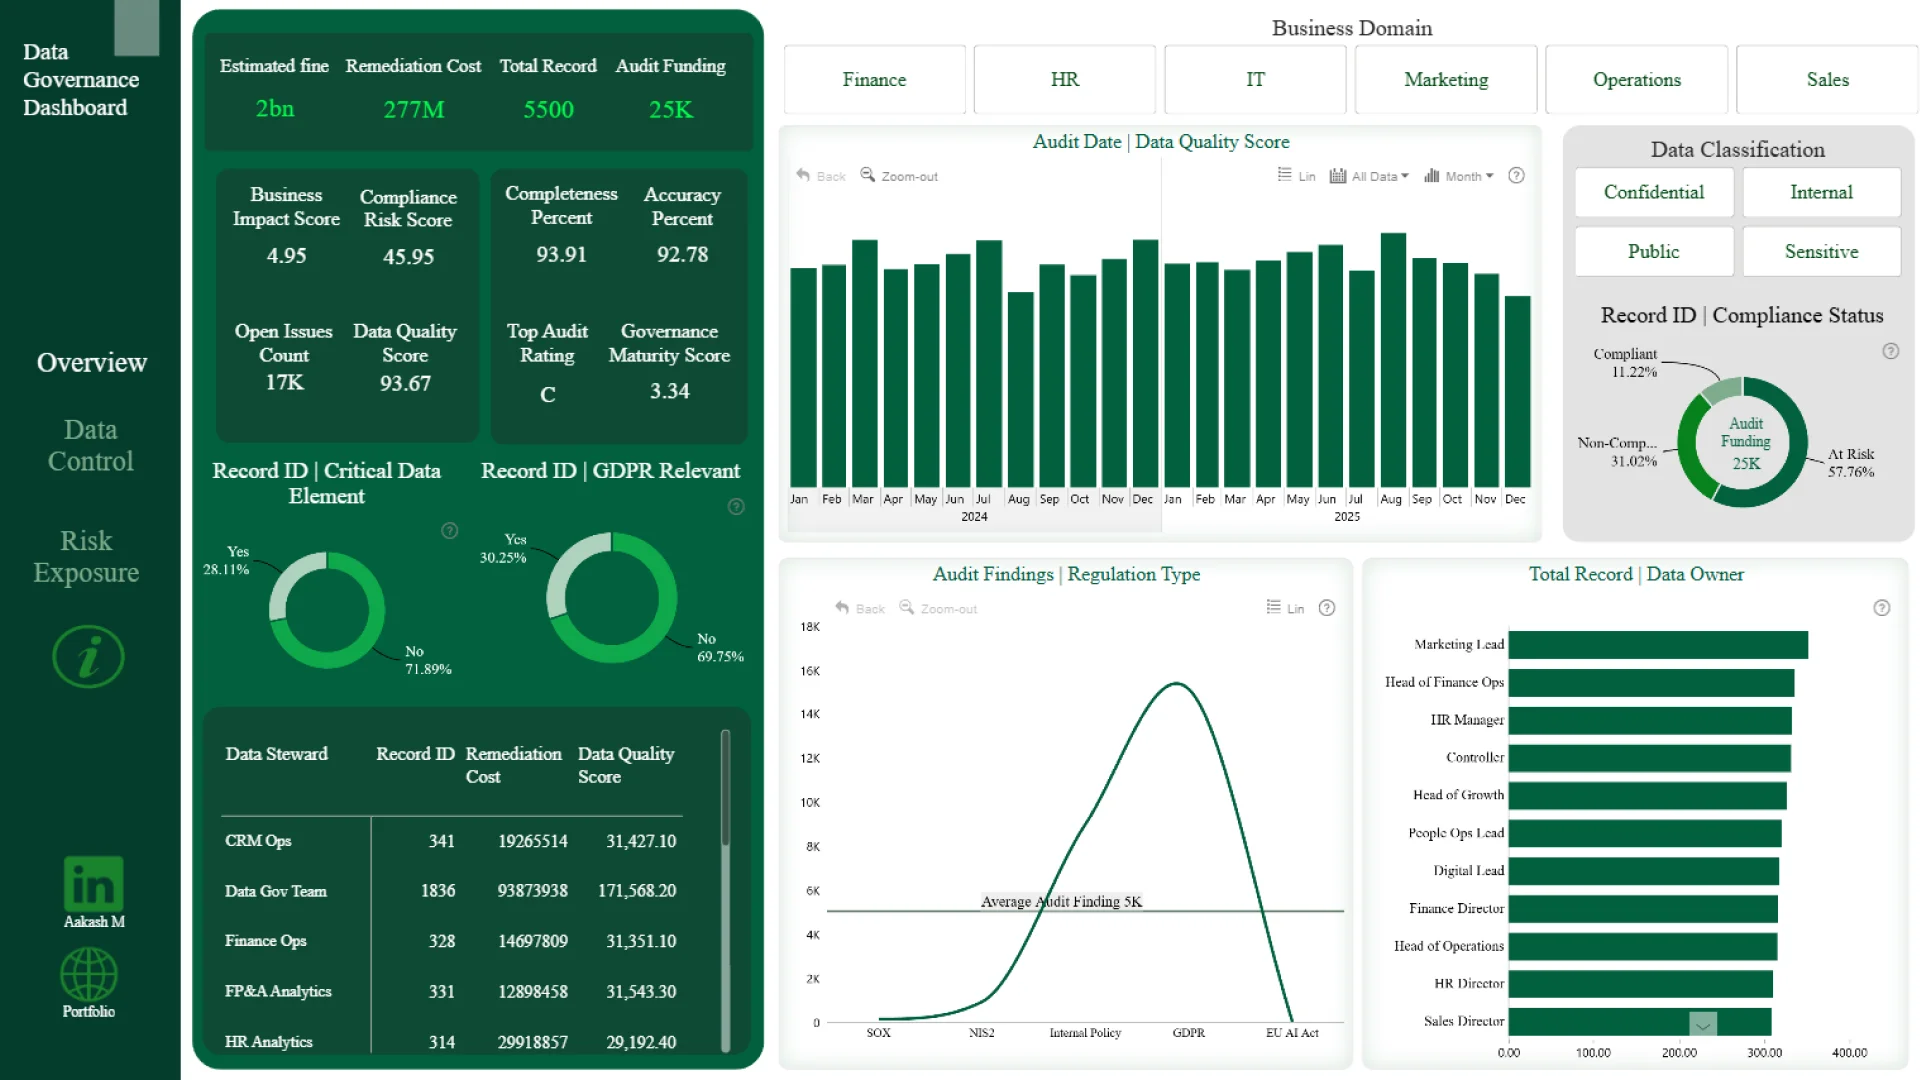1920x1080 pixels.
Task: Open the Portfolio globe icon
Action: point(89,974)
